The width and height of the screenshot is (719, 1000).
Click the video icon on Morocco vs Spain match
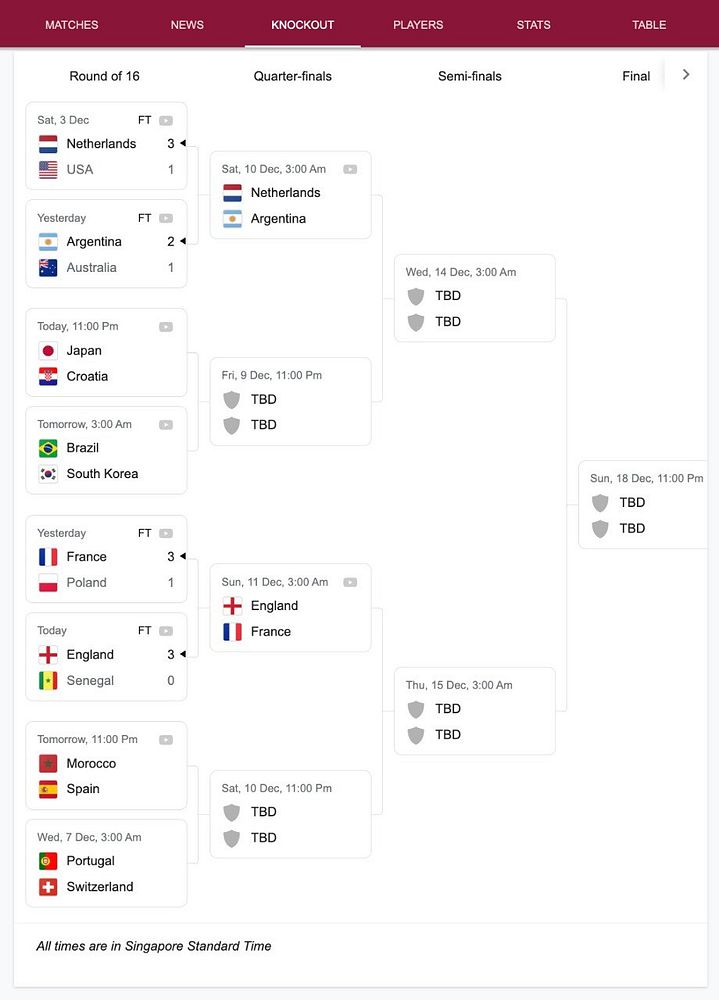point(166,740)
